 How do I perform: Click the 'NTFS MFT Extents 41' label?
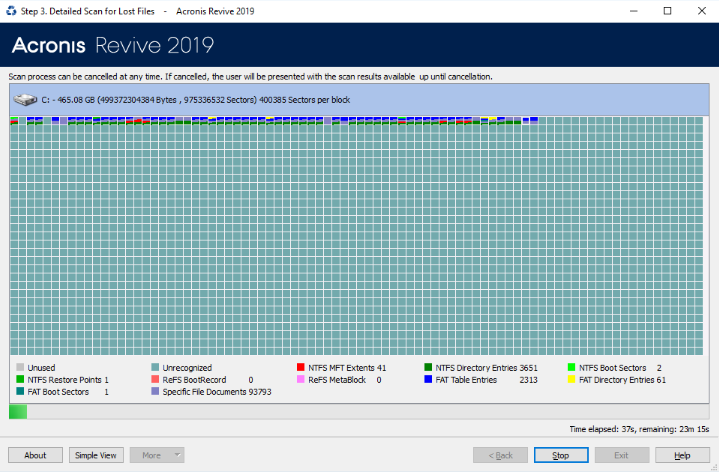347,368
